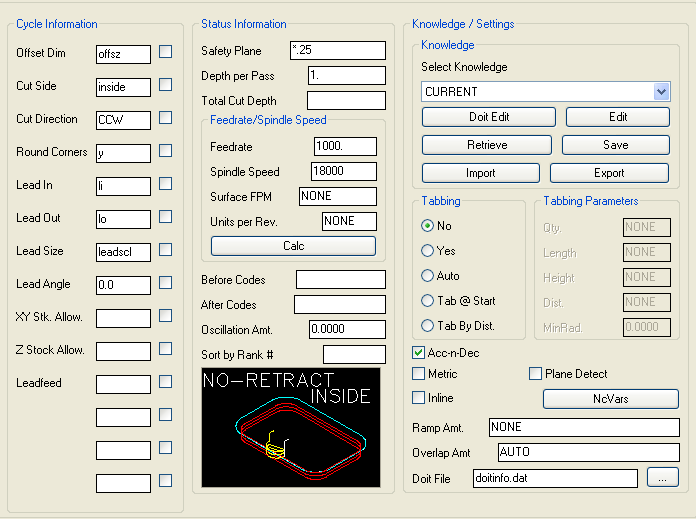Screen dimensions: 696x519
Task: Click the Edit knowledge button
Action: [x=618, y=117]
